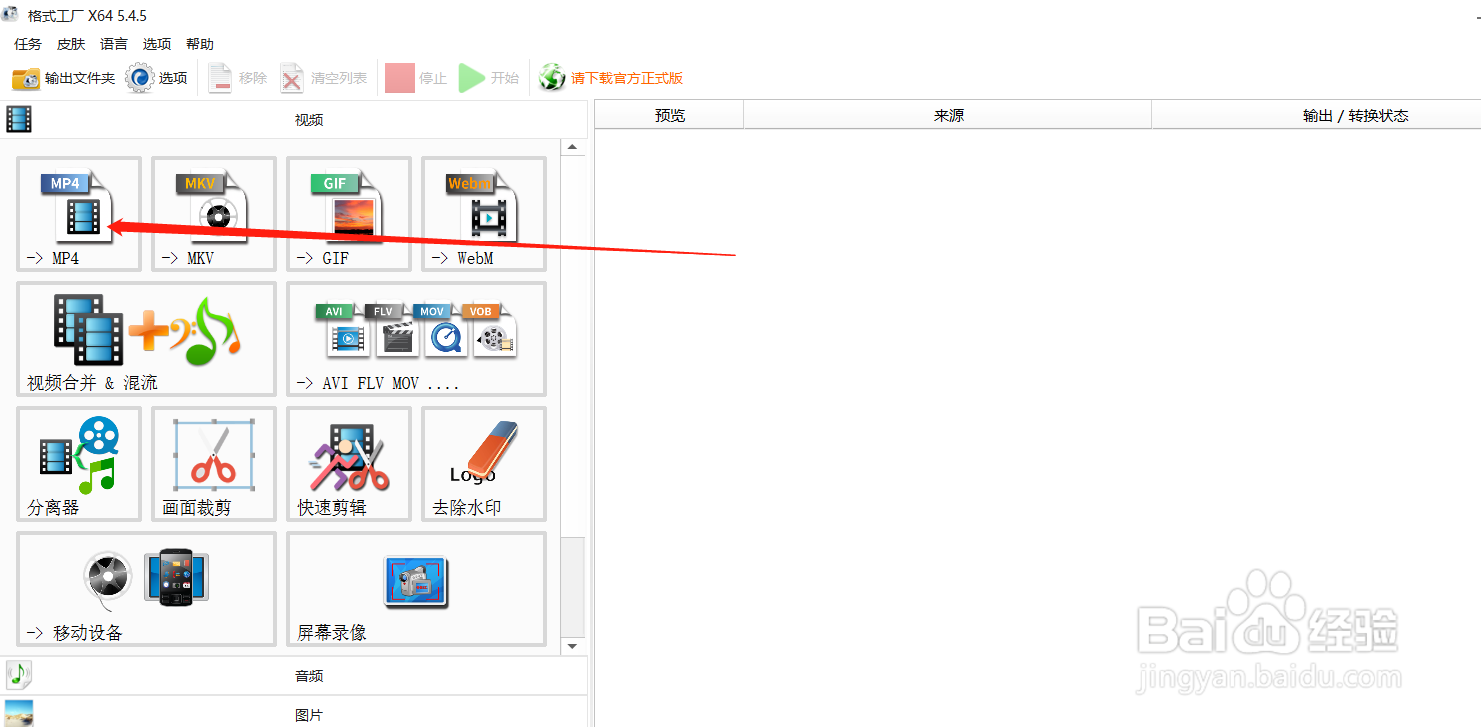Click the scroll up arrow of tool list
The height and width of the screenshot is (727, 1481).
pyautogui.click(x=572, y=148)
